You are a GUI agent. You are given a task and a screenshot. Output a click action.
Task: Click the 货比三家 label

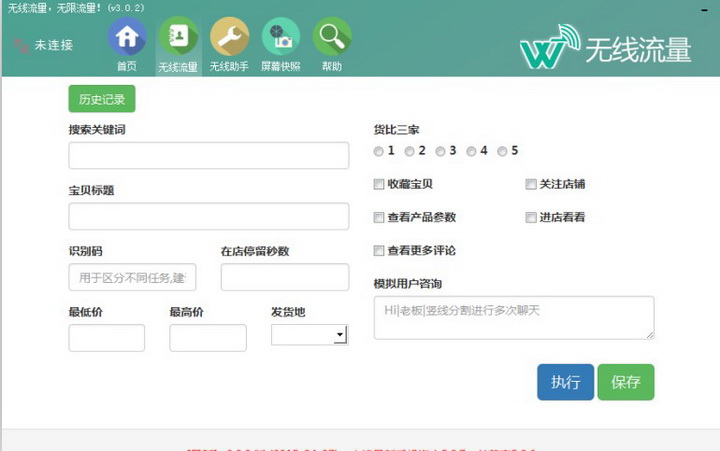tap(396, 130)
